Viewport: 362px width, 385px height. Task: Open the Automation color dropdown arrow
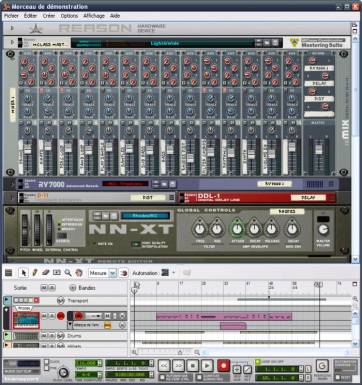(x=173, y=273)
